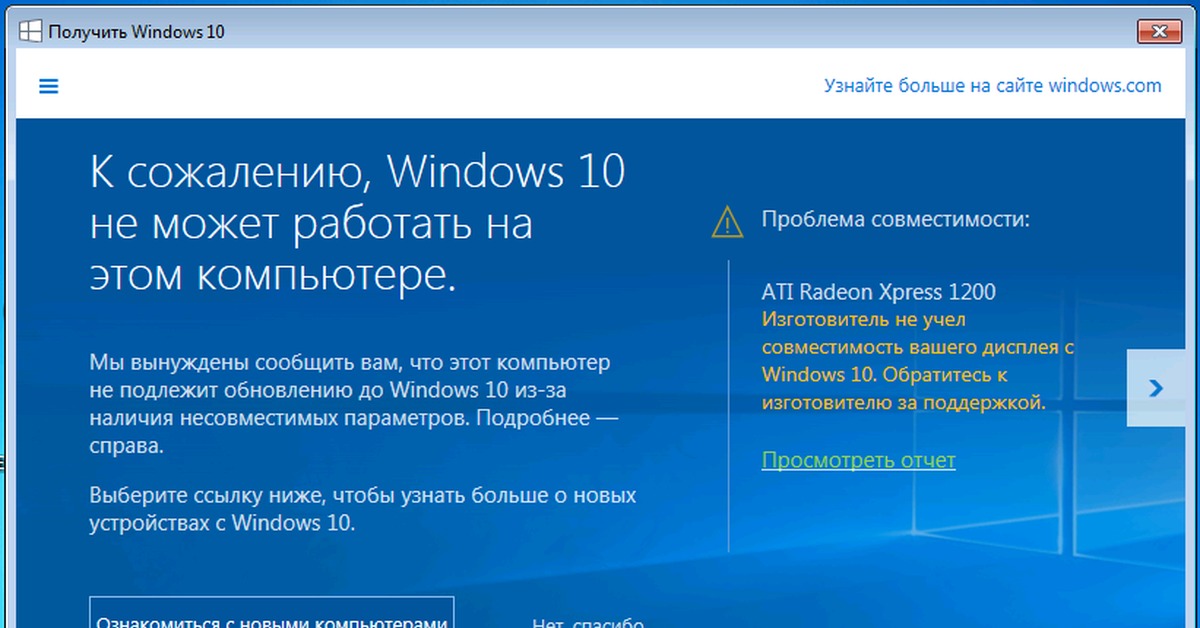Click the Windows logo in title bar
The image size is (1200, 628).
[31, 32]
